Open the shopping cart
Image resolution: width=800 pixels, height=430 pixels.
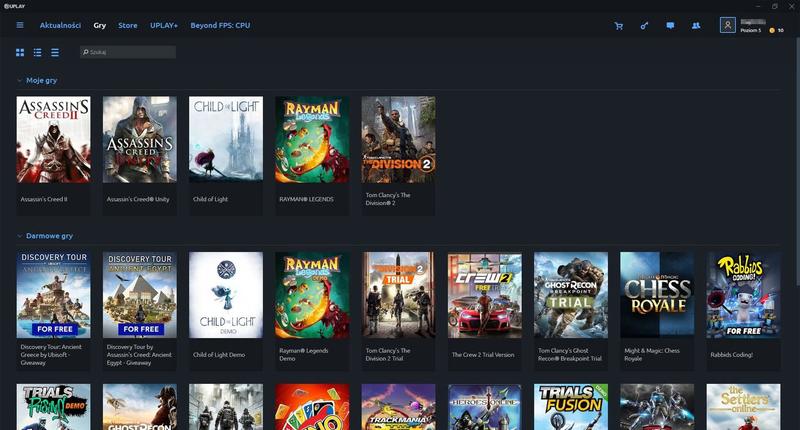[x=618, y=26]
